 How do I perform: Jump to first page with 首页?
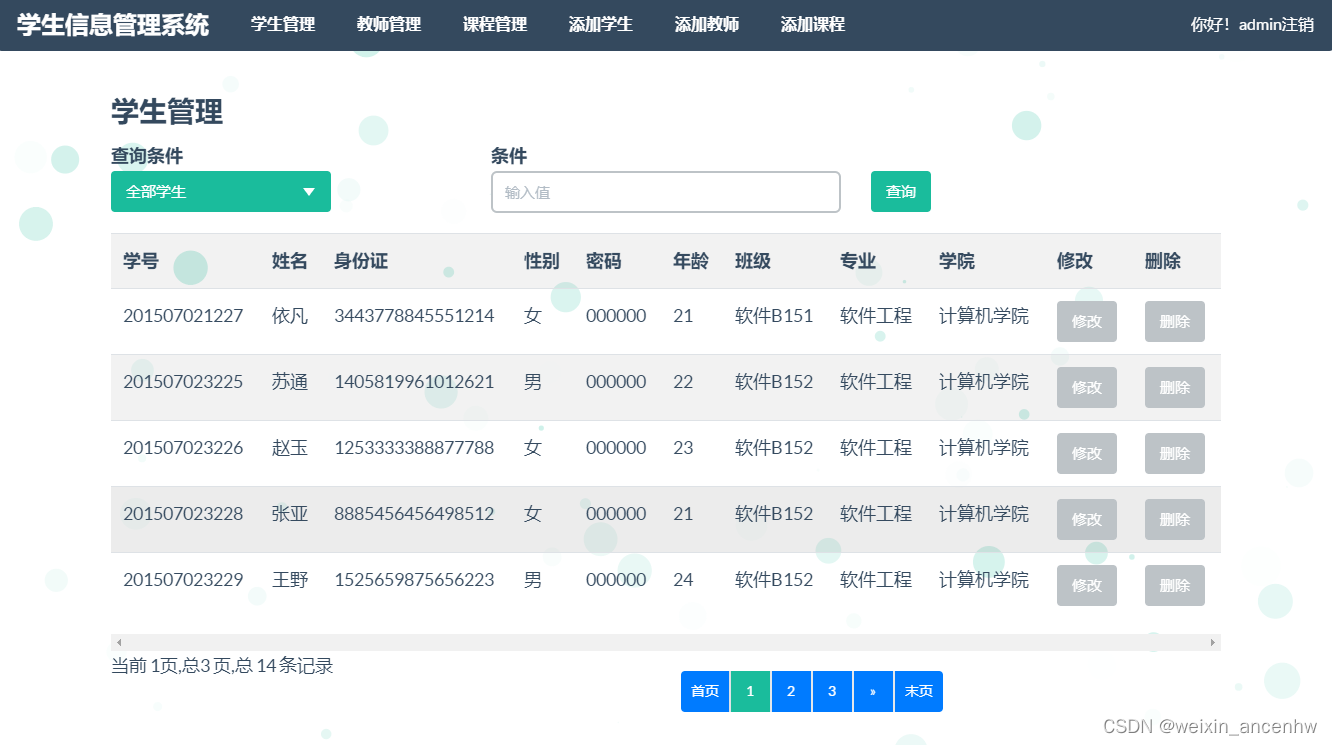coord(705,692)
